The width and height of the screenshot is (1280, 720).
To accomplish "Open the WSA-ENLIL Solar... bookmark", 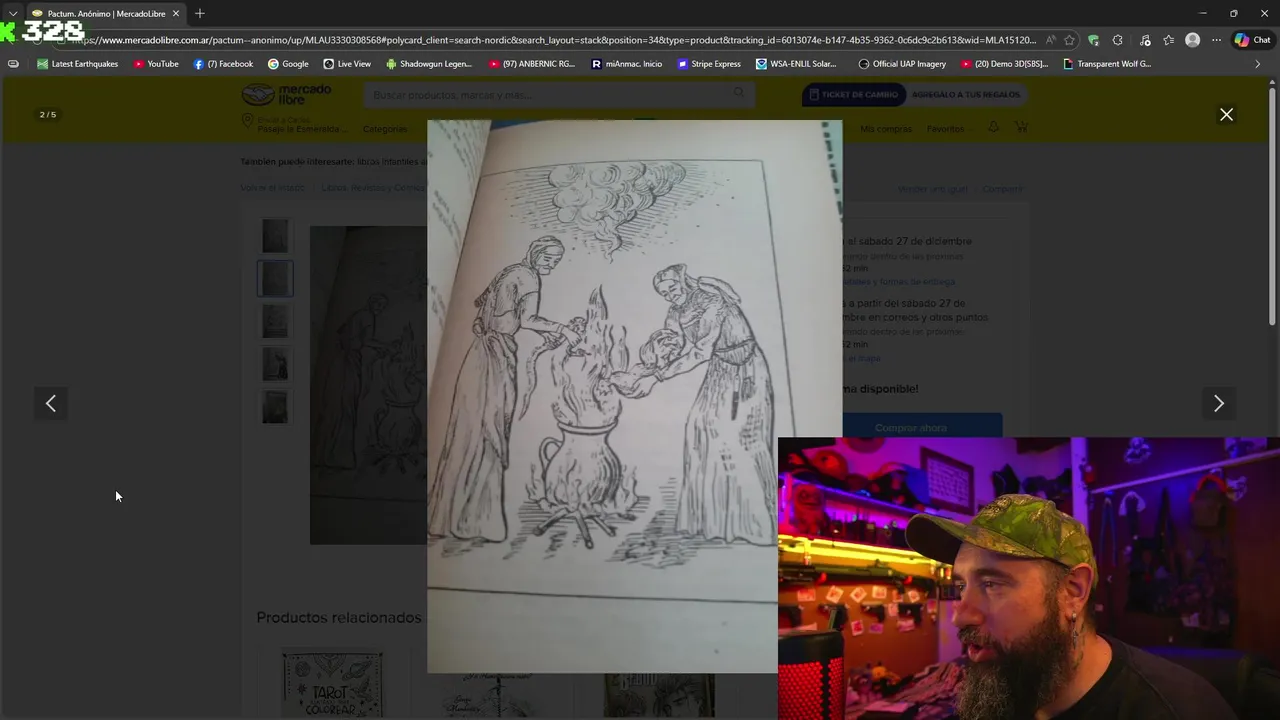I will pyautogui.click(x=796, y=64).
